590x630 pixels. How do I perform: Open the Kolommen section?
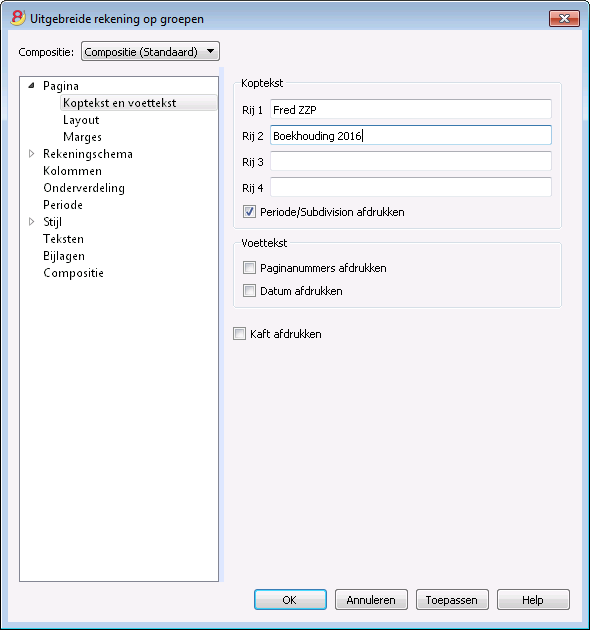72,171
